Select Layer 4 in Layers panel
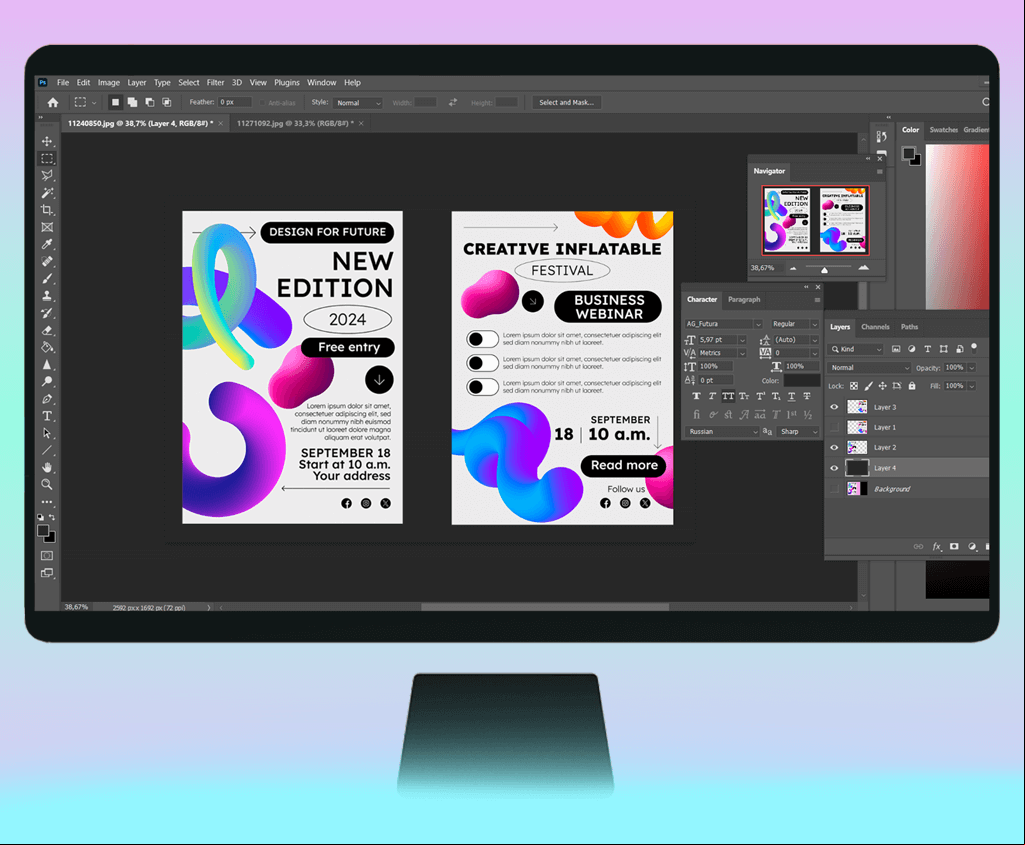This screenshot has width=1025, height=845. pos(907,468)
